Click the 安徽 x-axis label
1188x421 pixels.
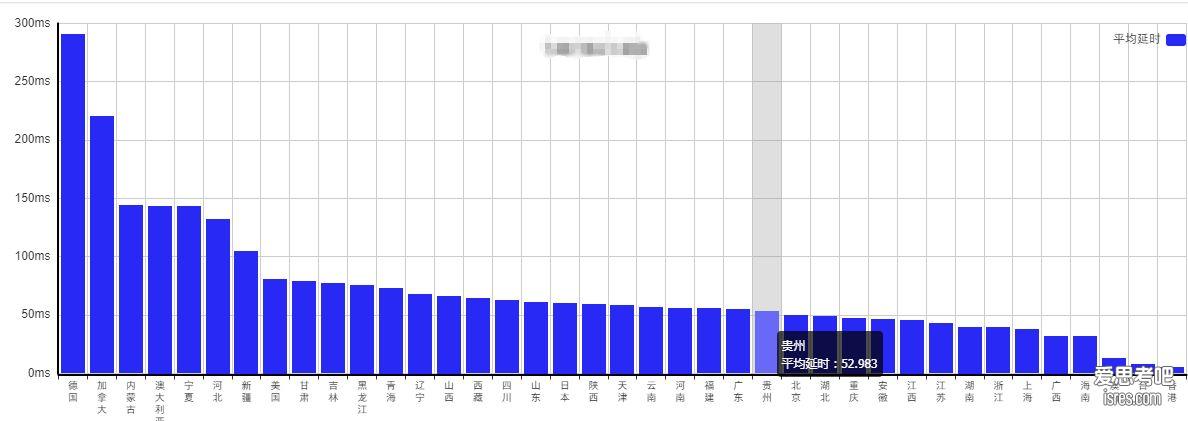pyautogui.click(x=883, y=391)
